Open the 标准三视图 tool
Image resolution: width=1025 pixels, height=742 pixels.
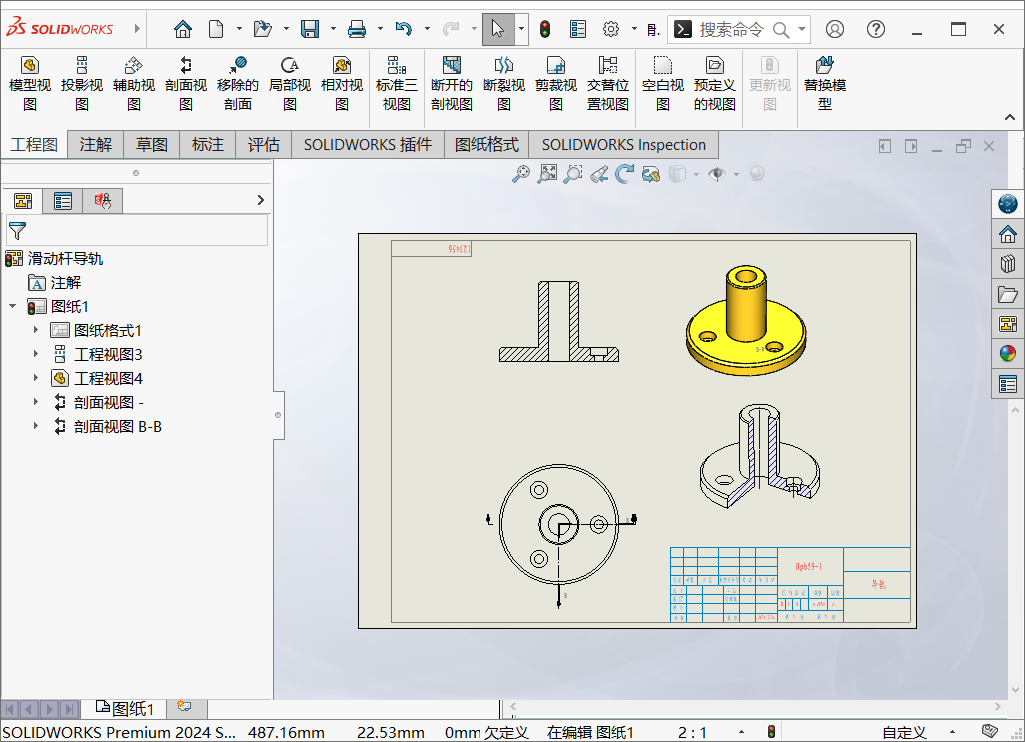pos(396,82)
